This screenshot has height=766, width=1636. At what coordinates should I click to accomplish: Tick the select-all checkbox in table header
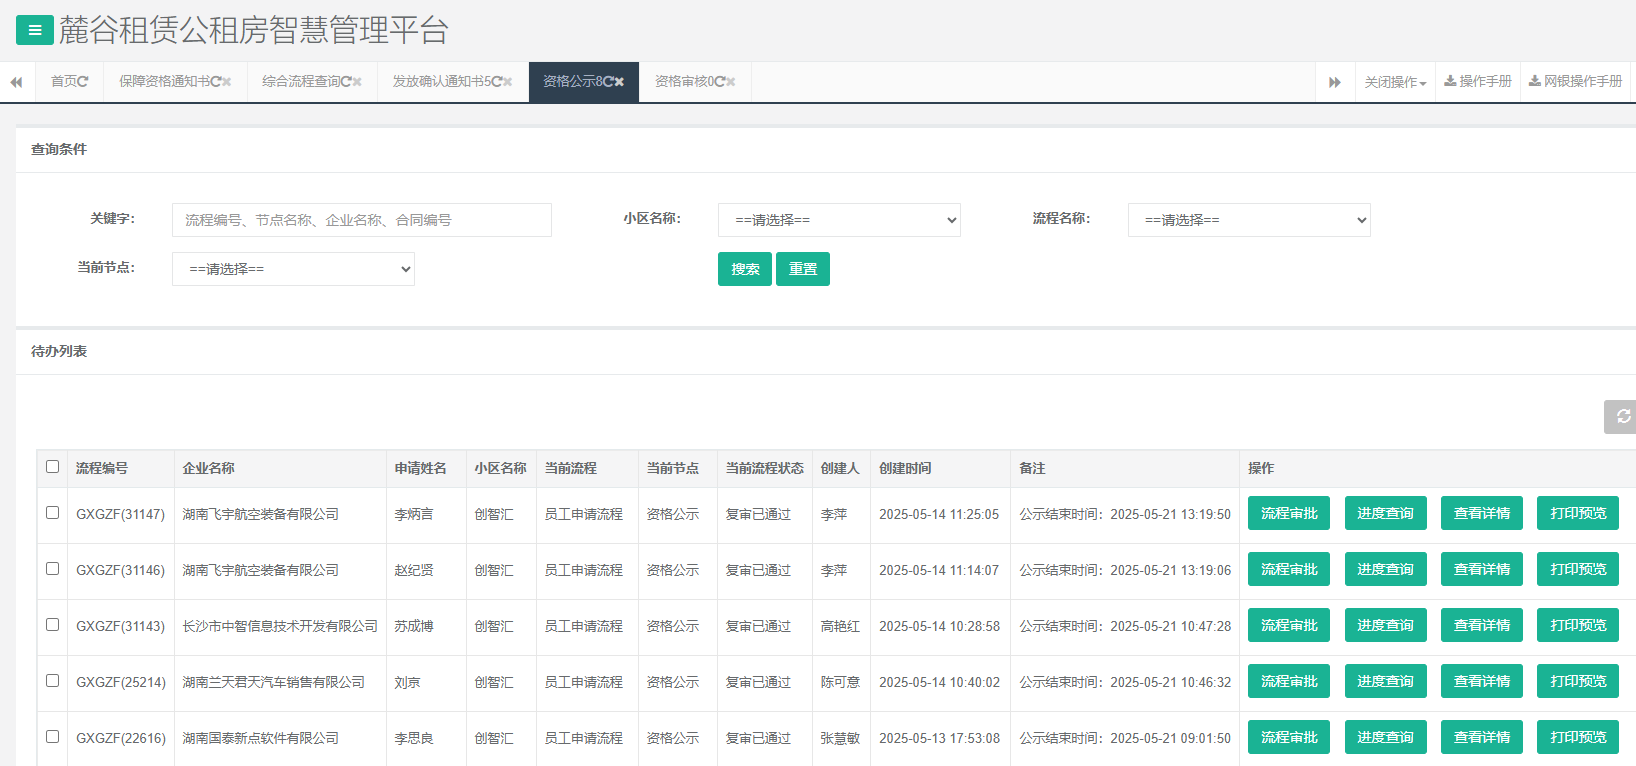point(53,467)
